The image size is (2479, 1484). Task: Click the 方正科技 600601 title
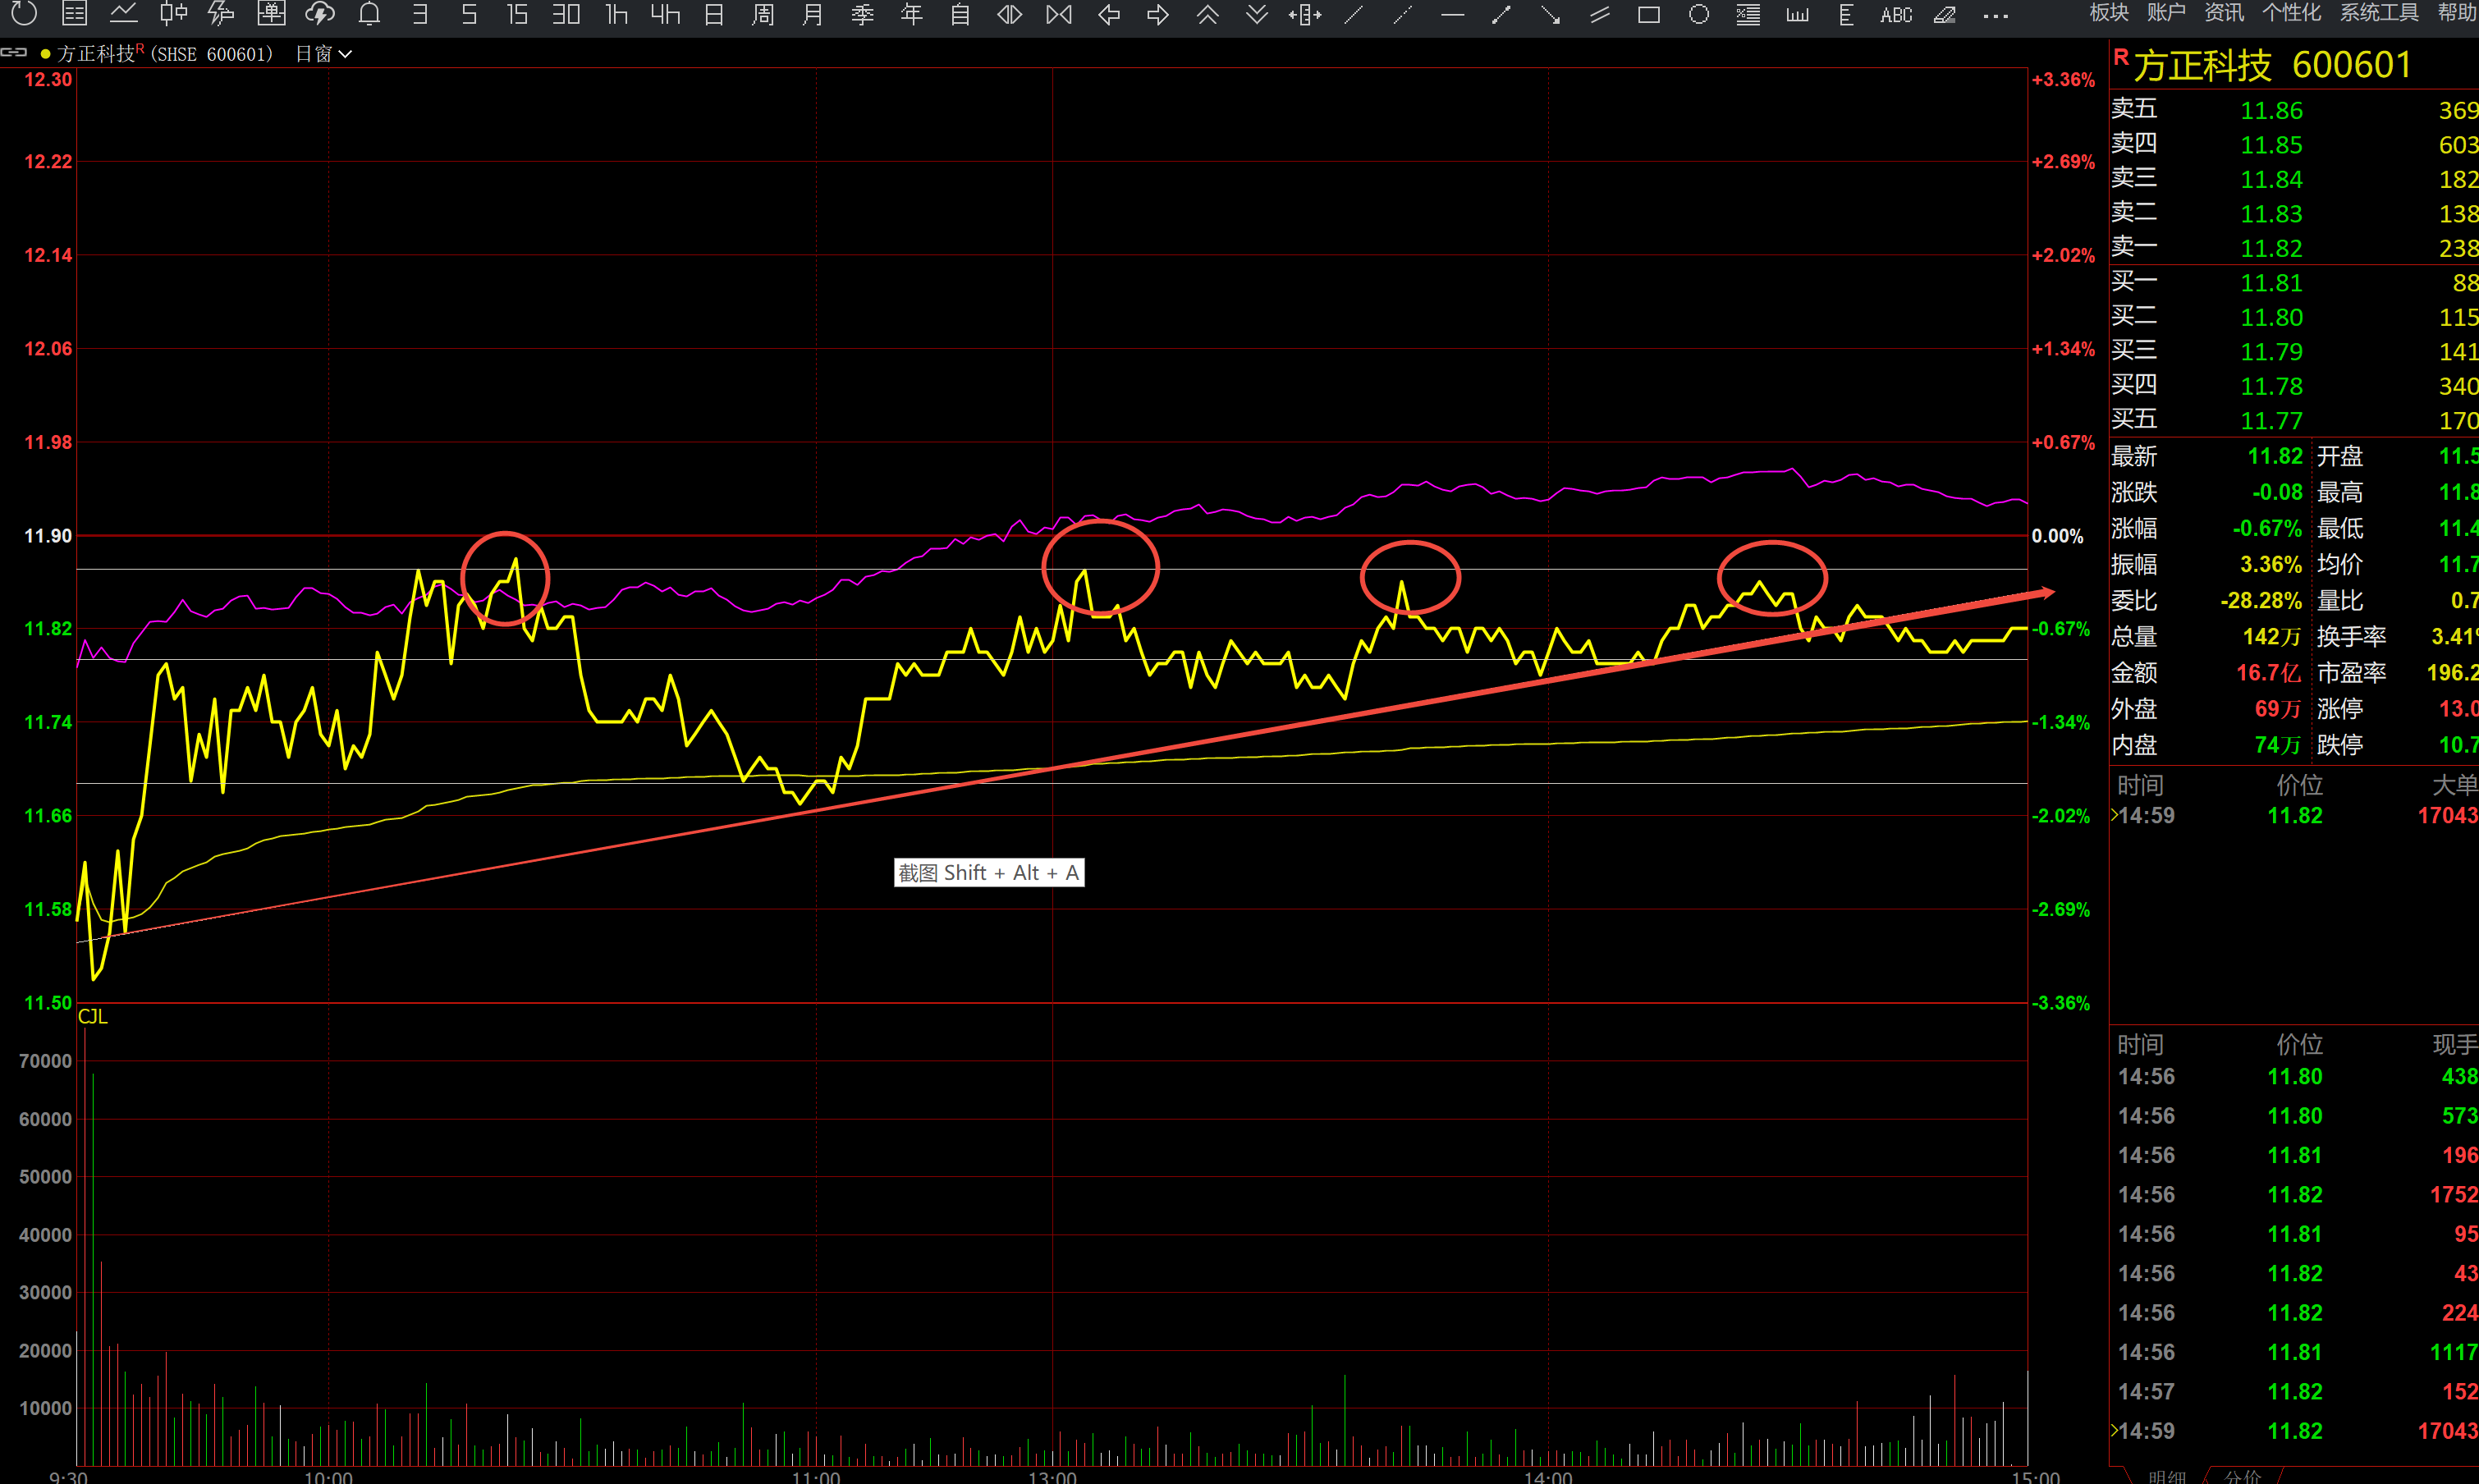2270,65
